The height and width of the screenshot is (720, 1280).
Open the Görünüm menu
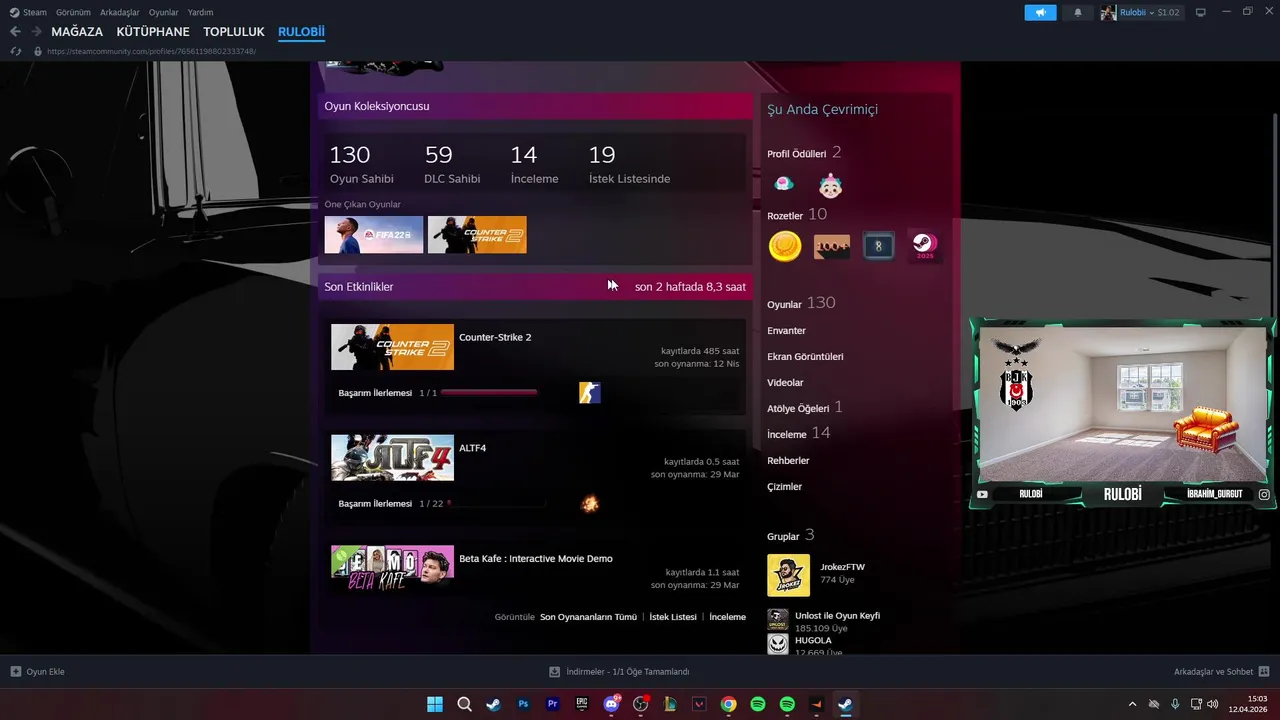(73, 12)
